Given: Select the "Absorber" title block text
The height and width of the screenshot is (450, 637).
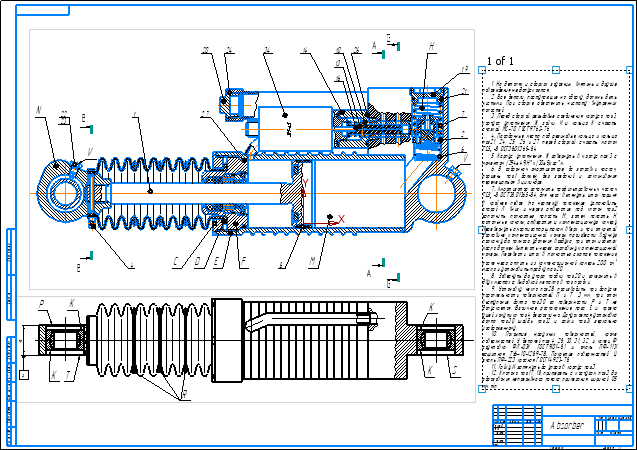Looking at the screenshot, I should [567, 423].
